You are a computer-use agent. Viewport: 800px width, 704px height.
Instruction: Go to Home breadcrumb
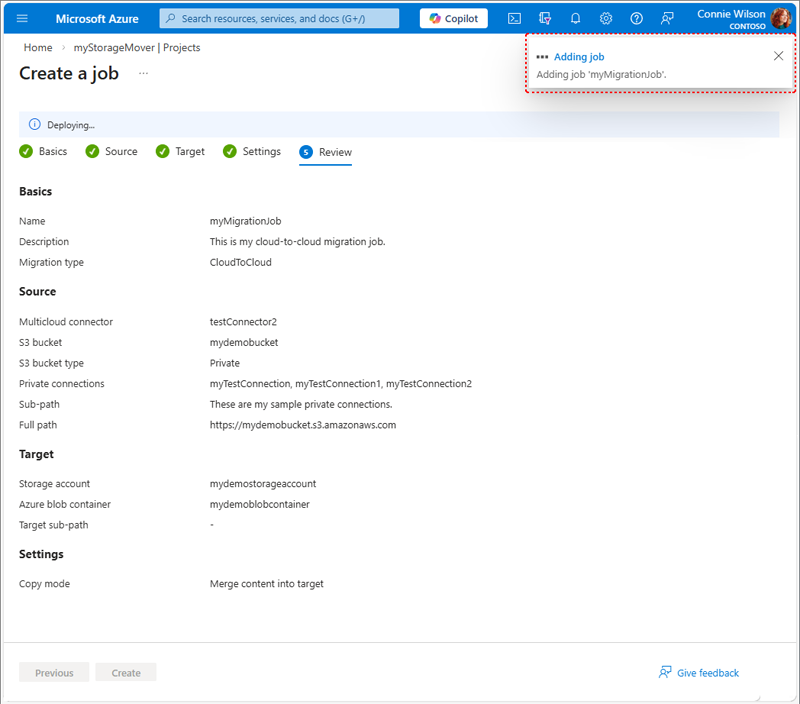38,47
